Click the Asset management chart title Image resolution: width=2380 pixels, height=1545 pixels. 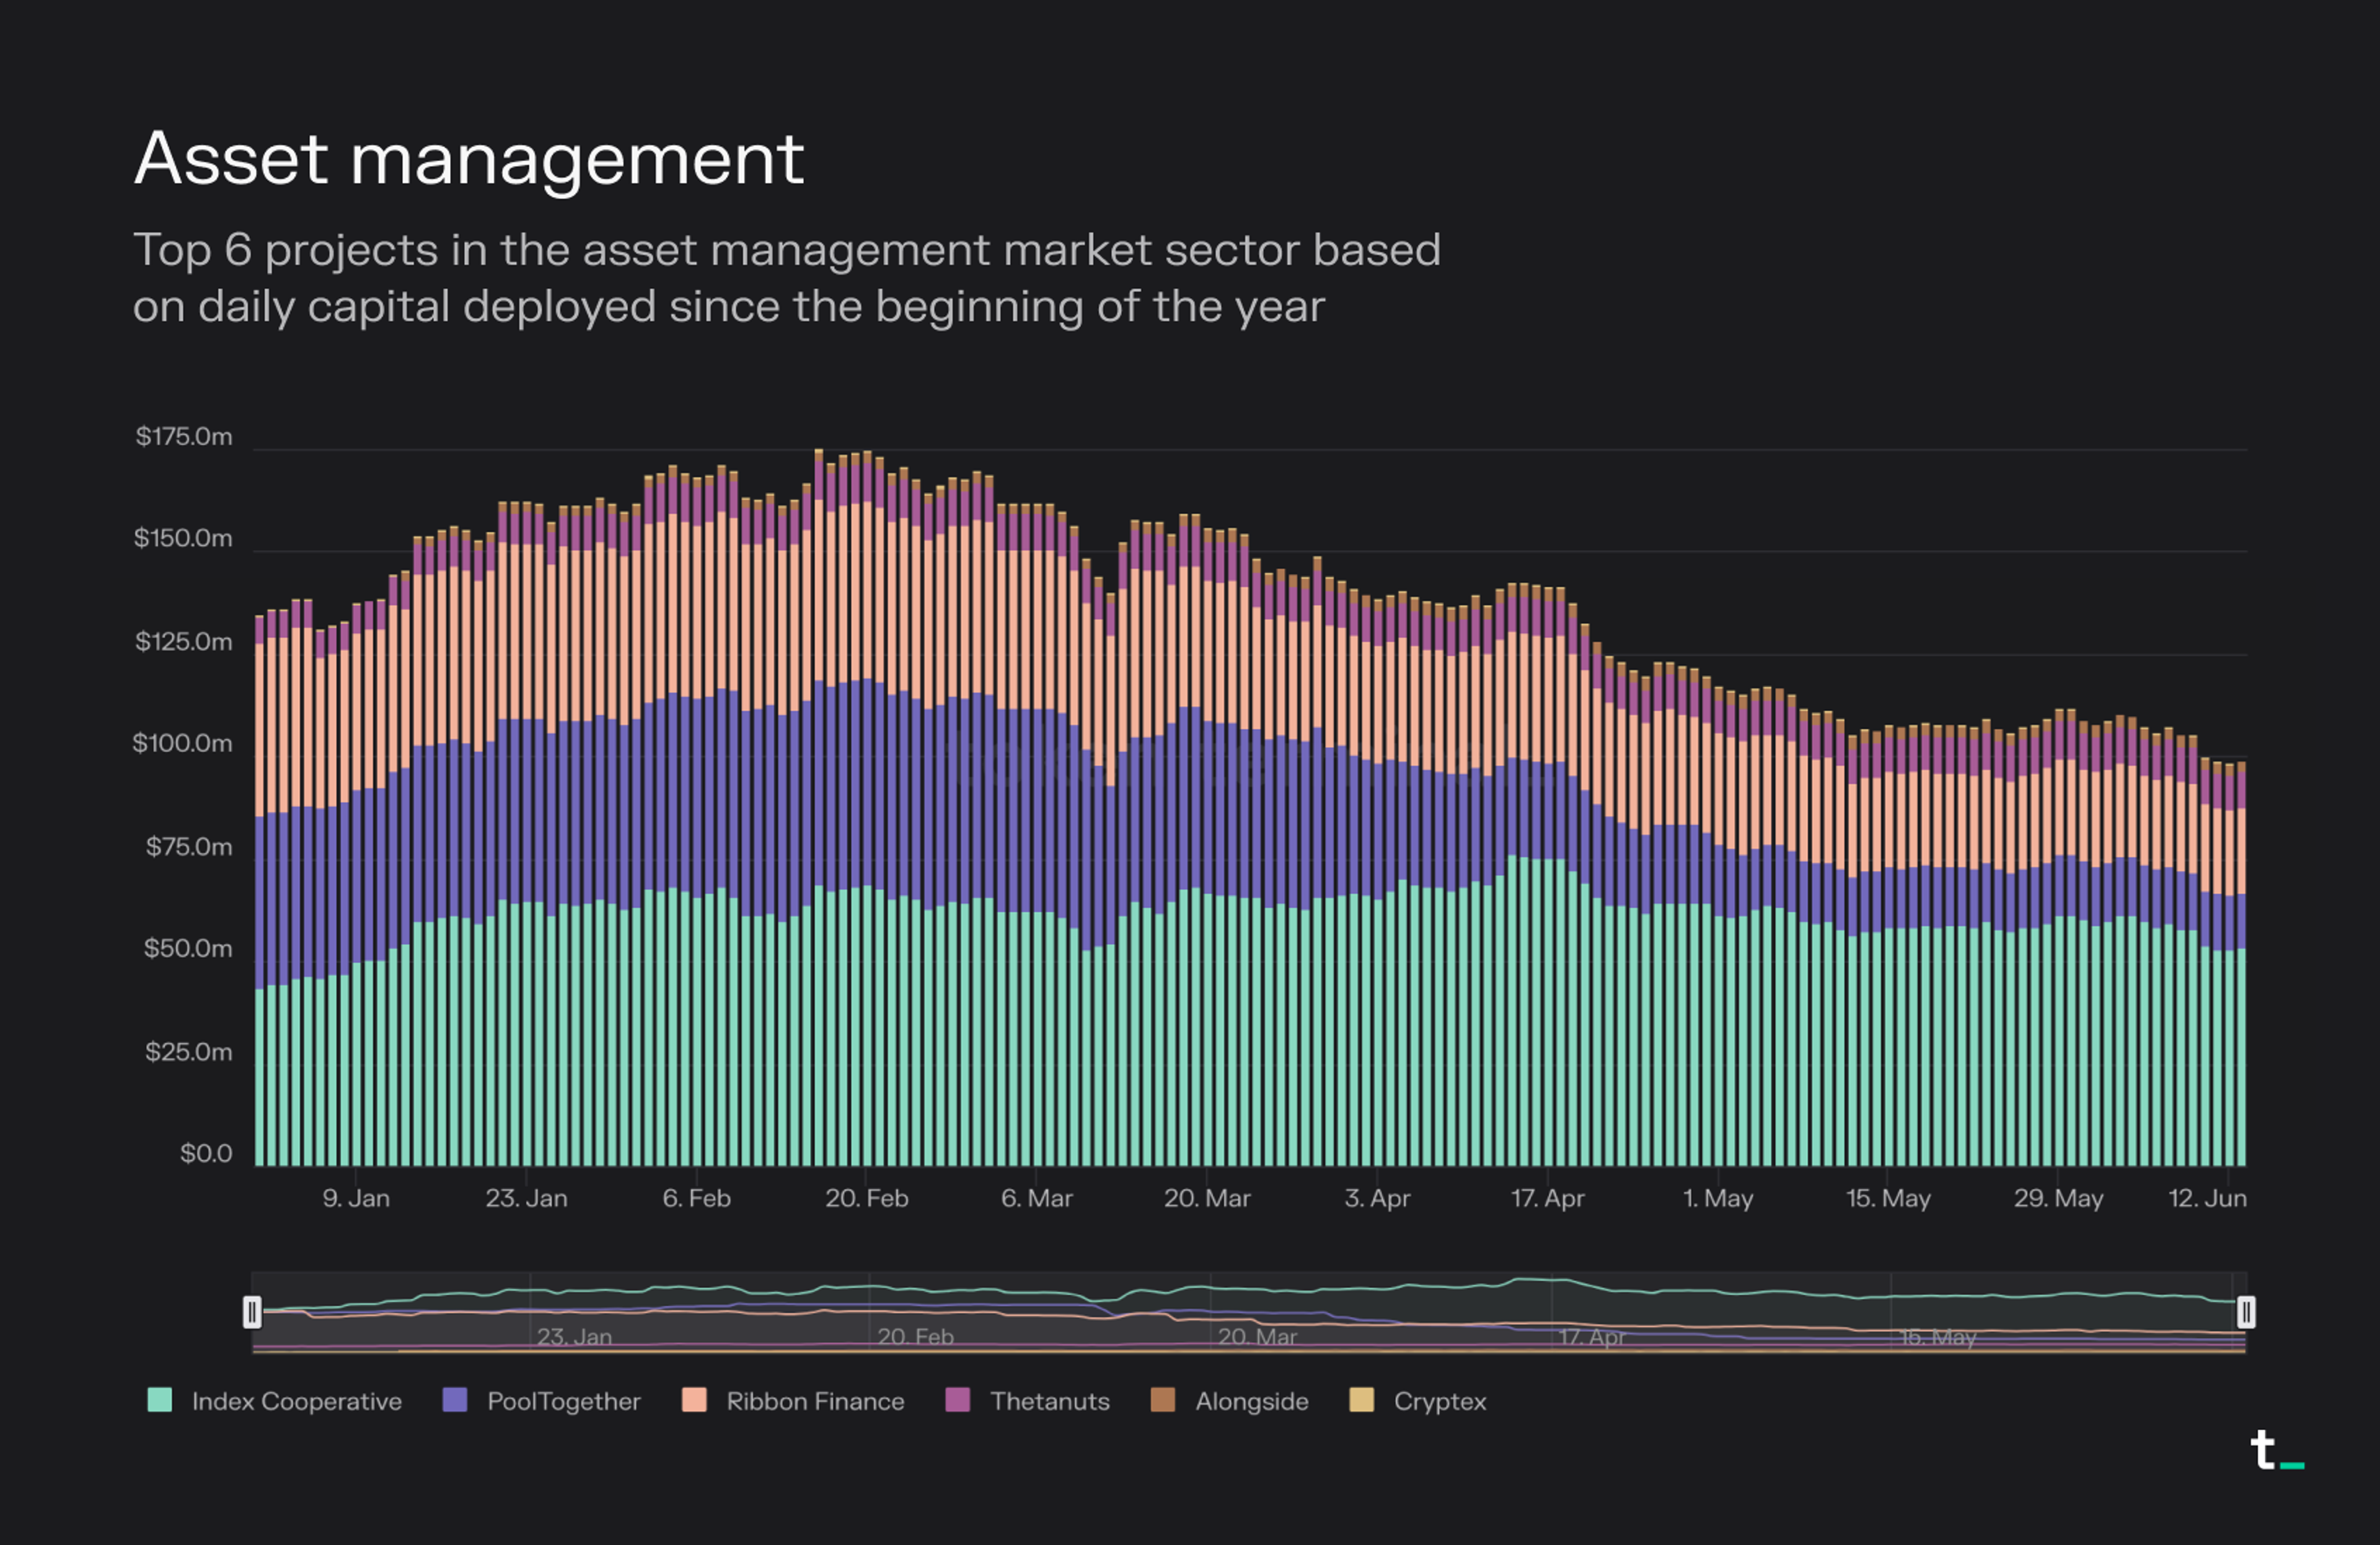pyautogui.click(x=468, y=159)
